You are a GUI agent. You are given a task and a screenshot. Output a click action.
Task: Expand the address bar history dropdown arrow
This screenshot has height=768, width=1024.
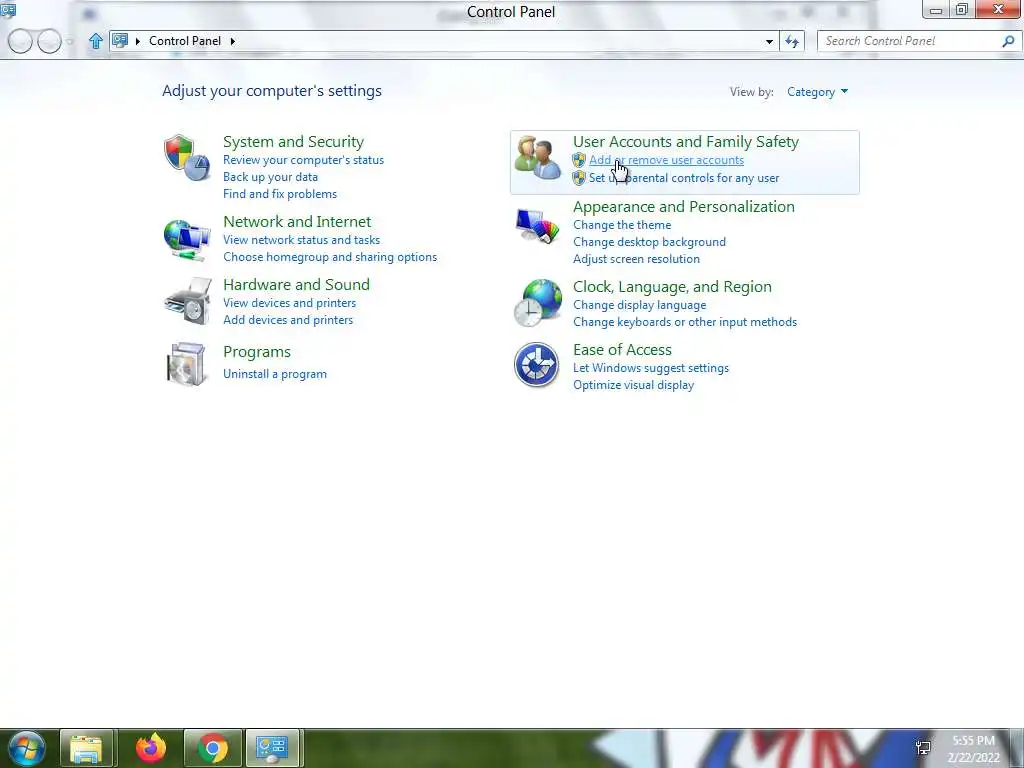pos(769,41)
